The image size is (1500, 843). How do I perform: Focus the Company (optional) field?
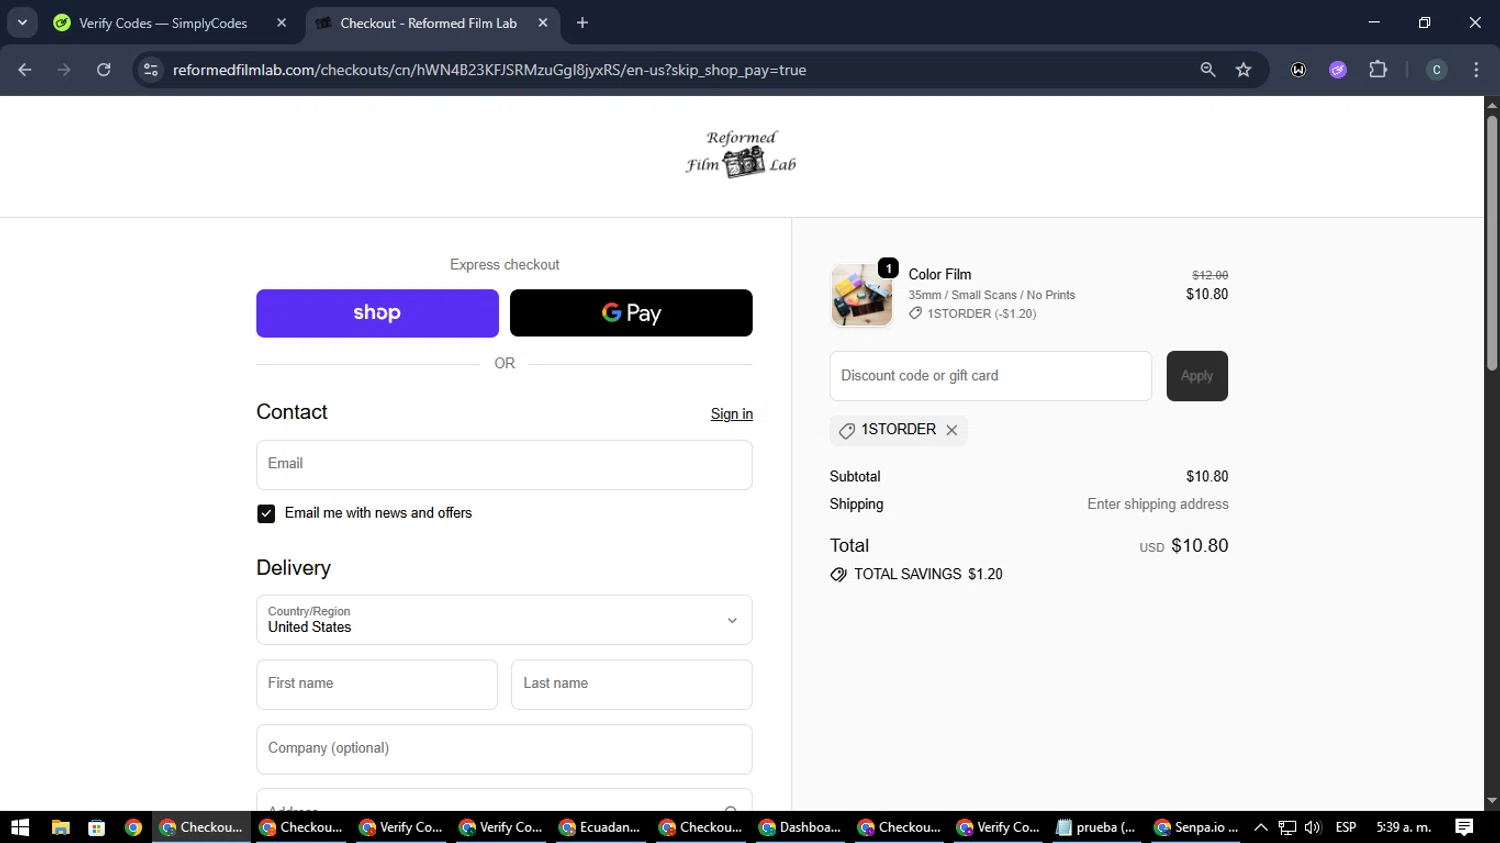point(504,749)
